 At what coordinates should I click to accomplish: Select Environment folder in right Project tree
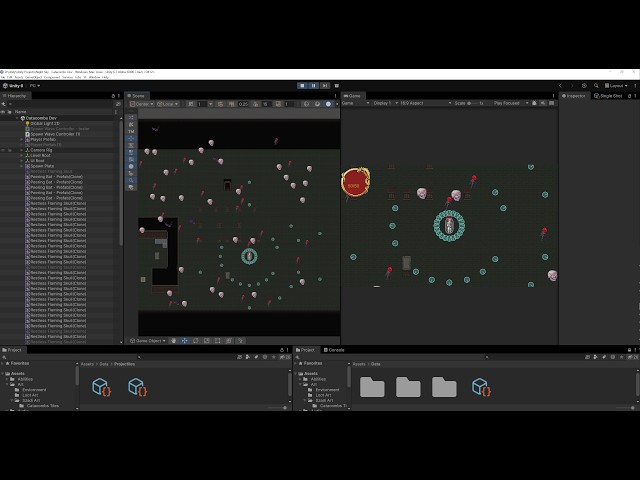tap(323, 389)
